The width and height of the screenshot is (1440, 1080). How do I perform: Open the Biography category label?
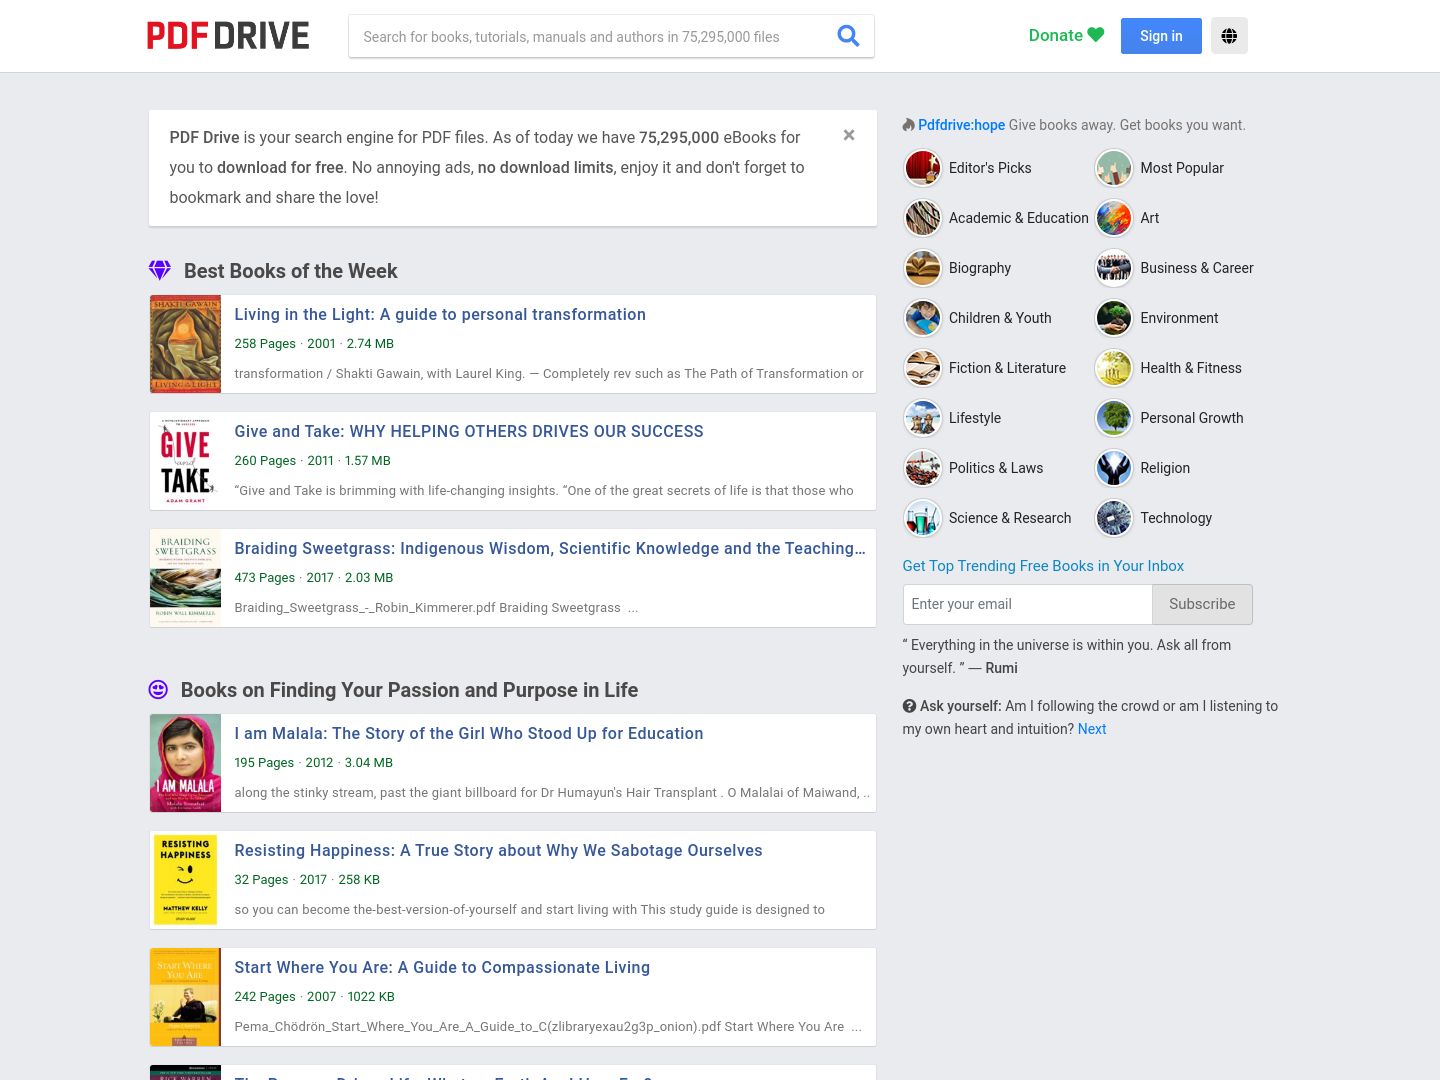pyautogui.click(x=980, y=268)
